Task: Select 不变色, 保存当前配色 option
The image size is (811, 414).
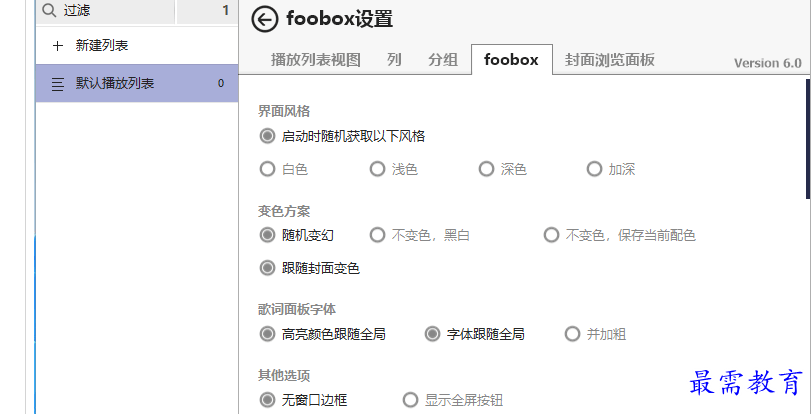Action: coord(551,235)
